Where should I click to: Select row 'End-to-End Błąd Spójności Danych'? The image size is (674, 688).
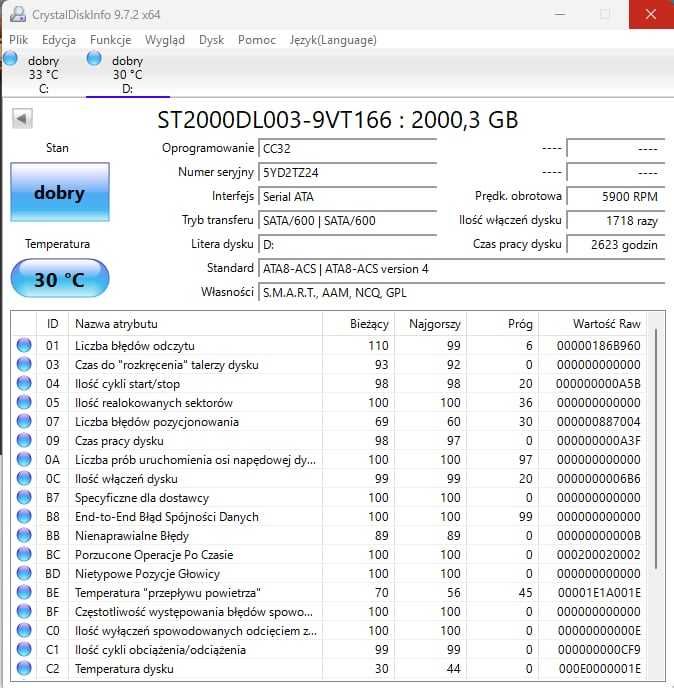pos(329,517)
